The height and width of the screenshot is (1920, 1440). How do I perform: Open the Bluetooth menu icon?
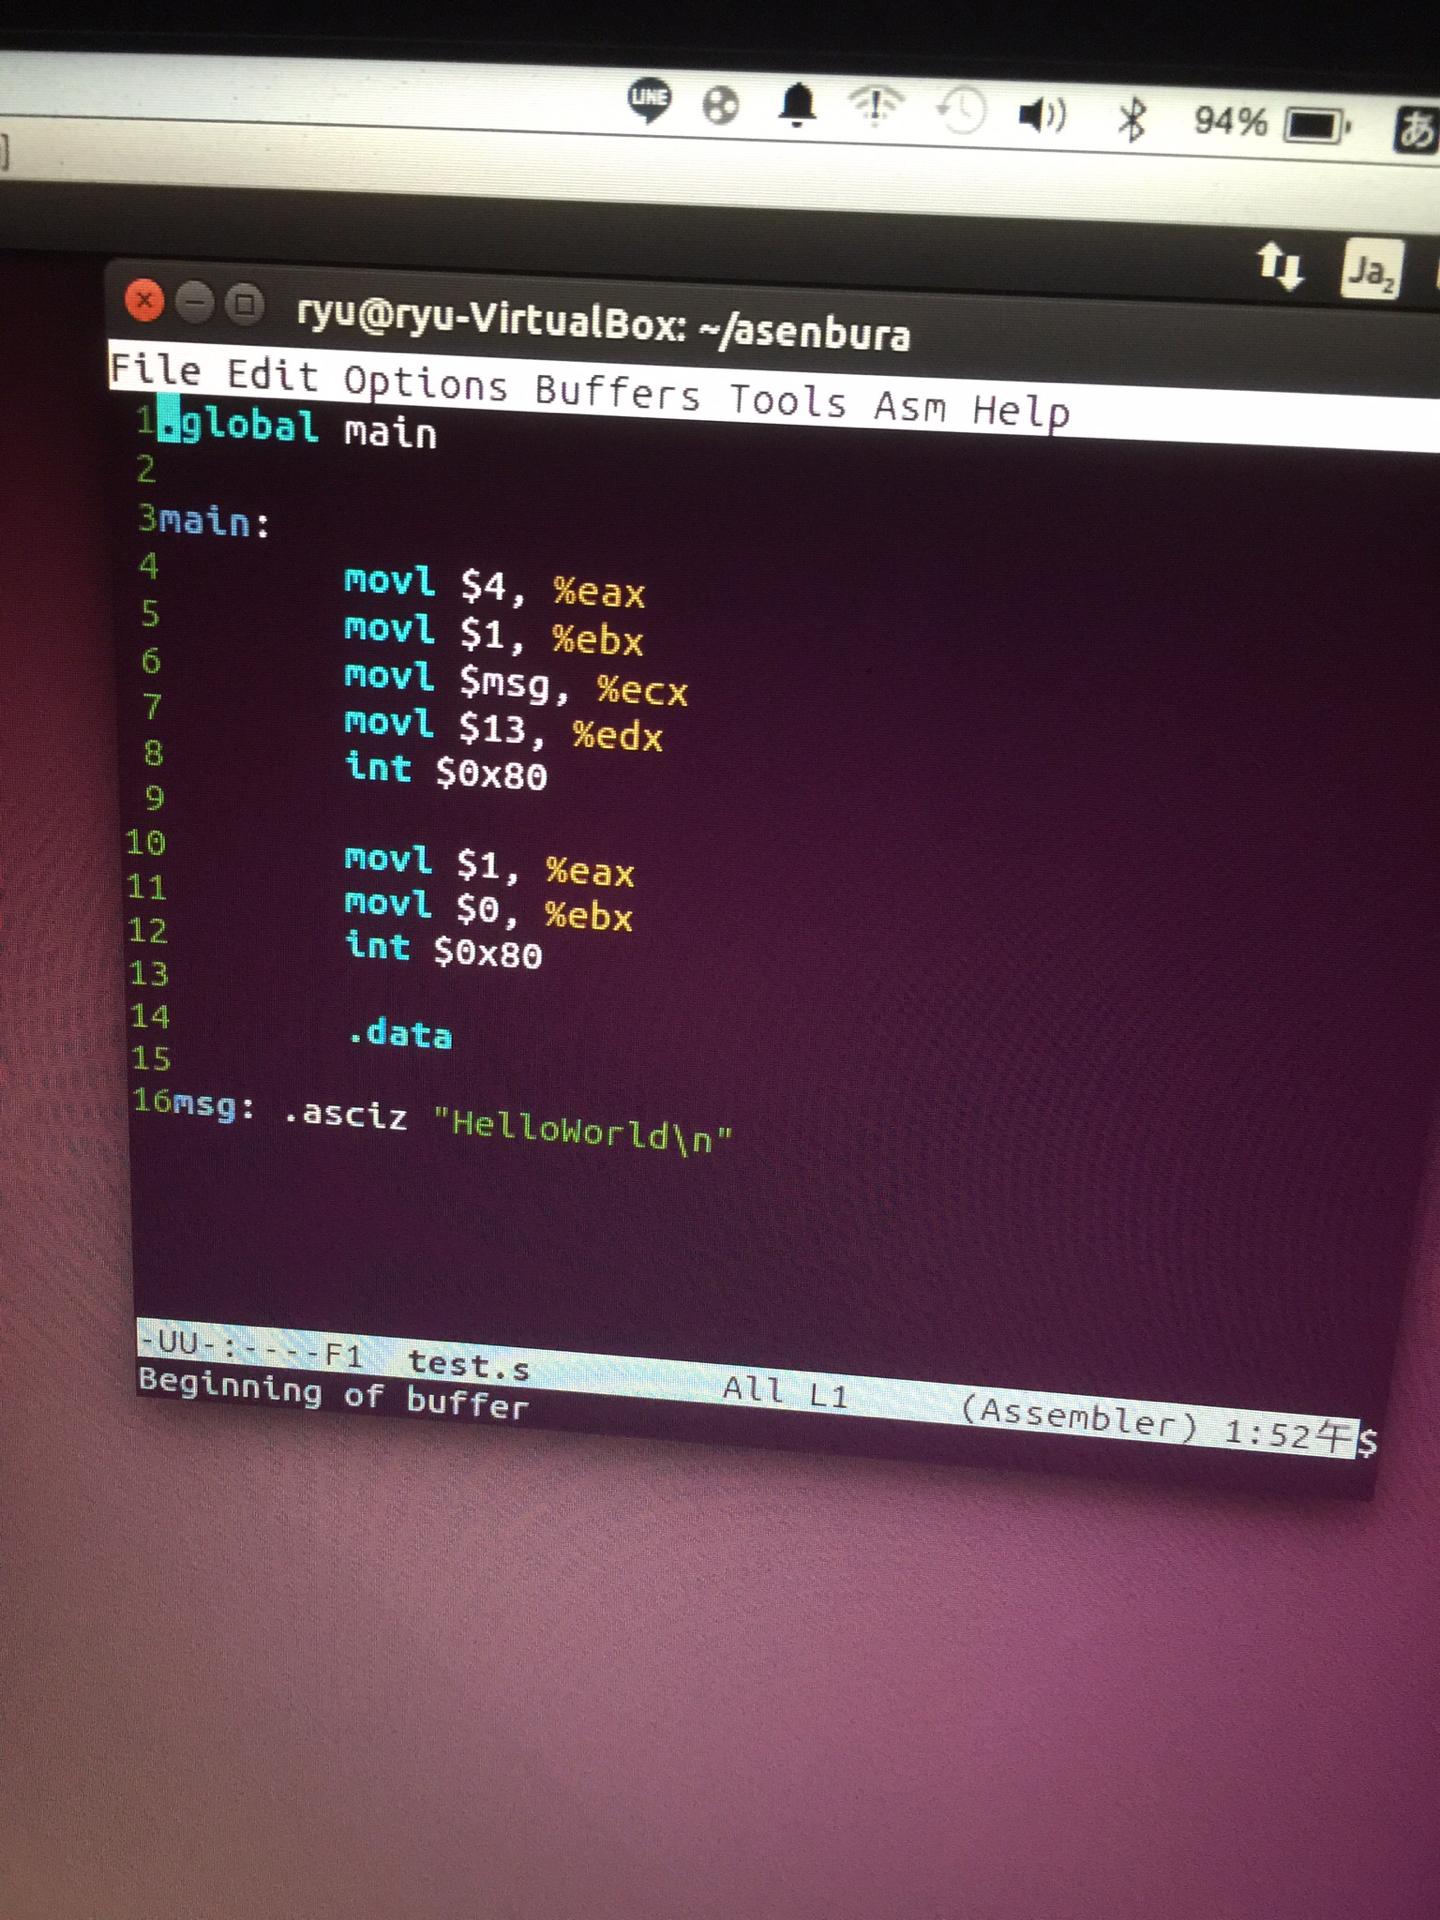tap(1132, 119)
